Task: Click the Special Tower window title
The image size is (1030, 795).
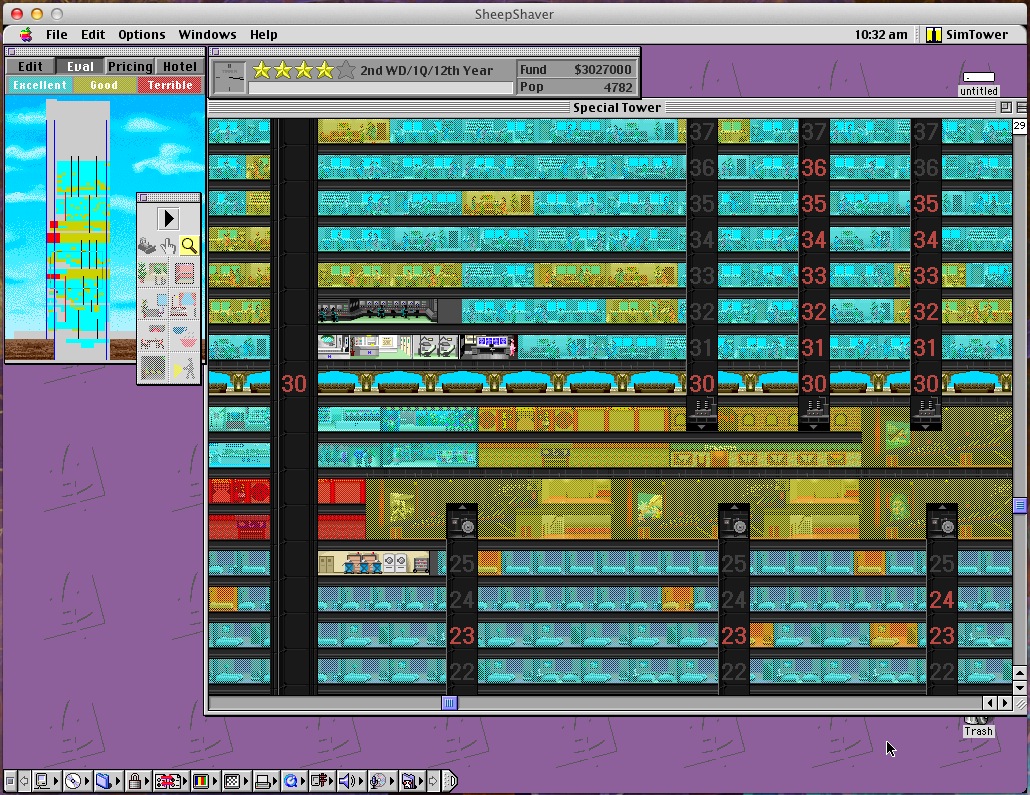Action: pos(616,108)
